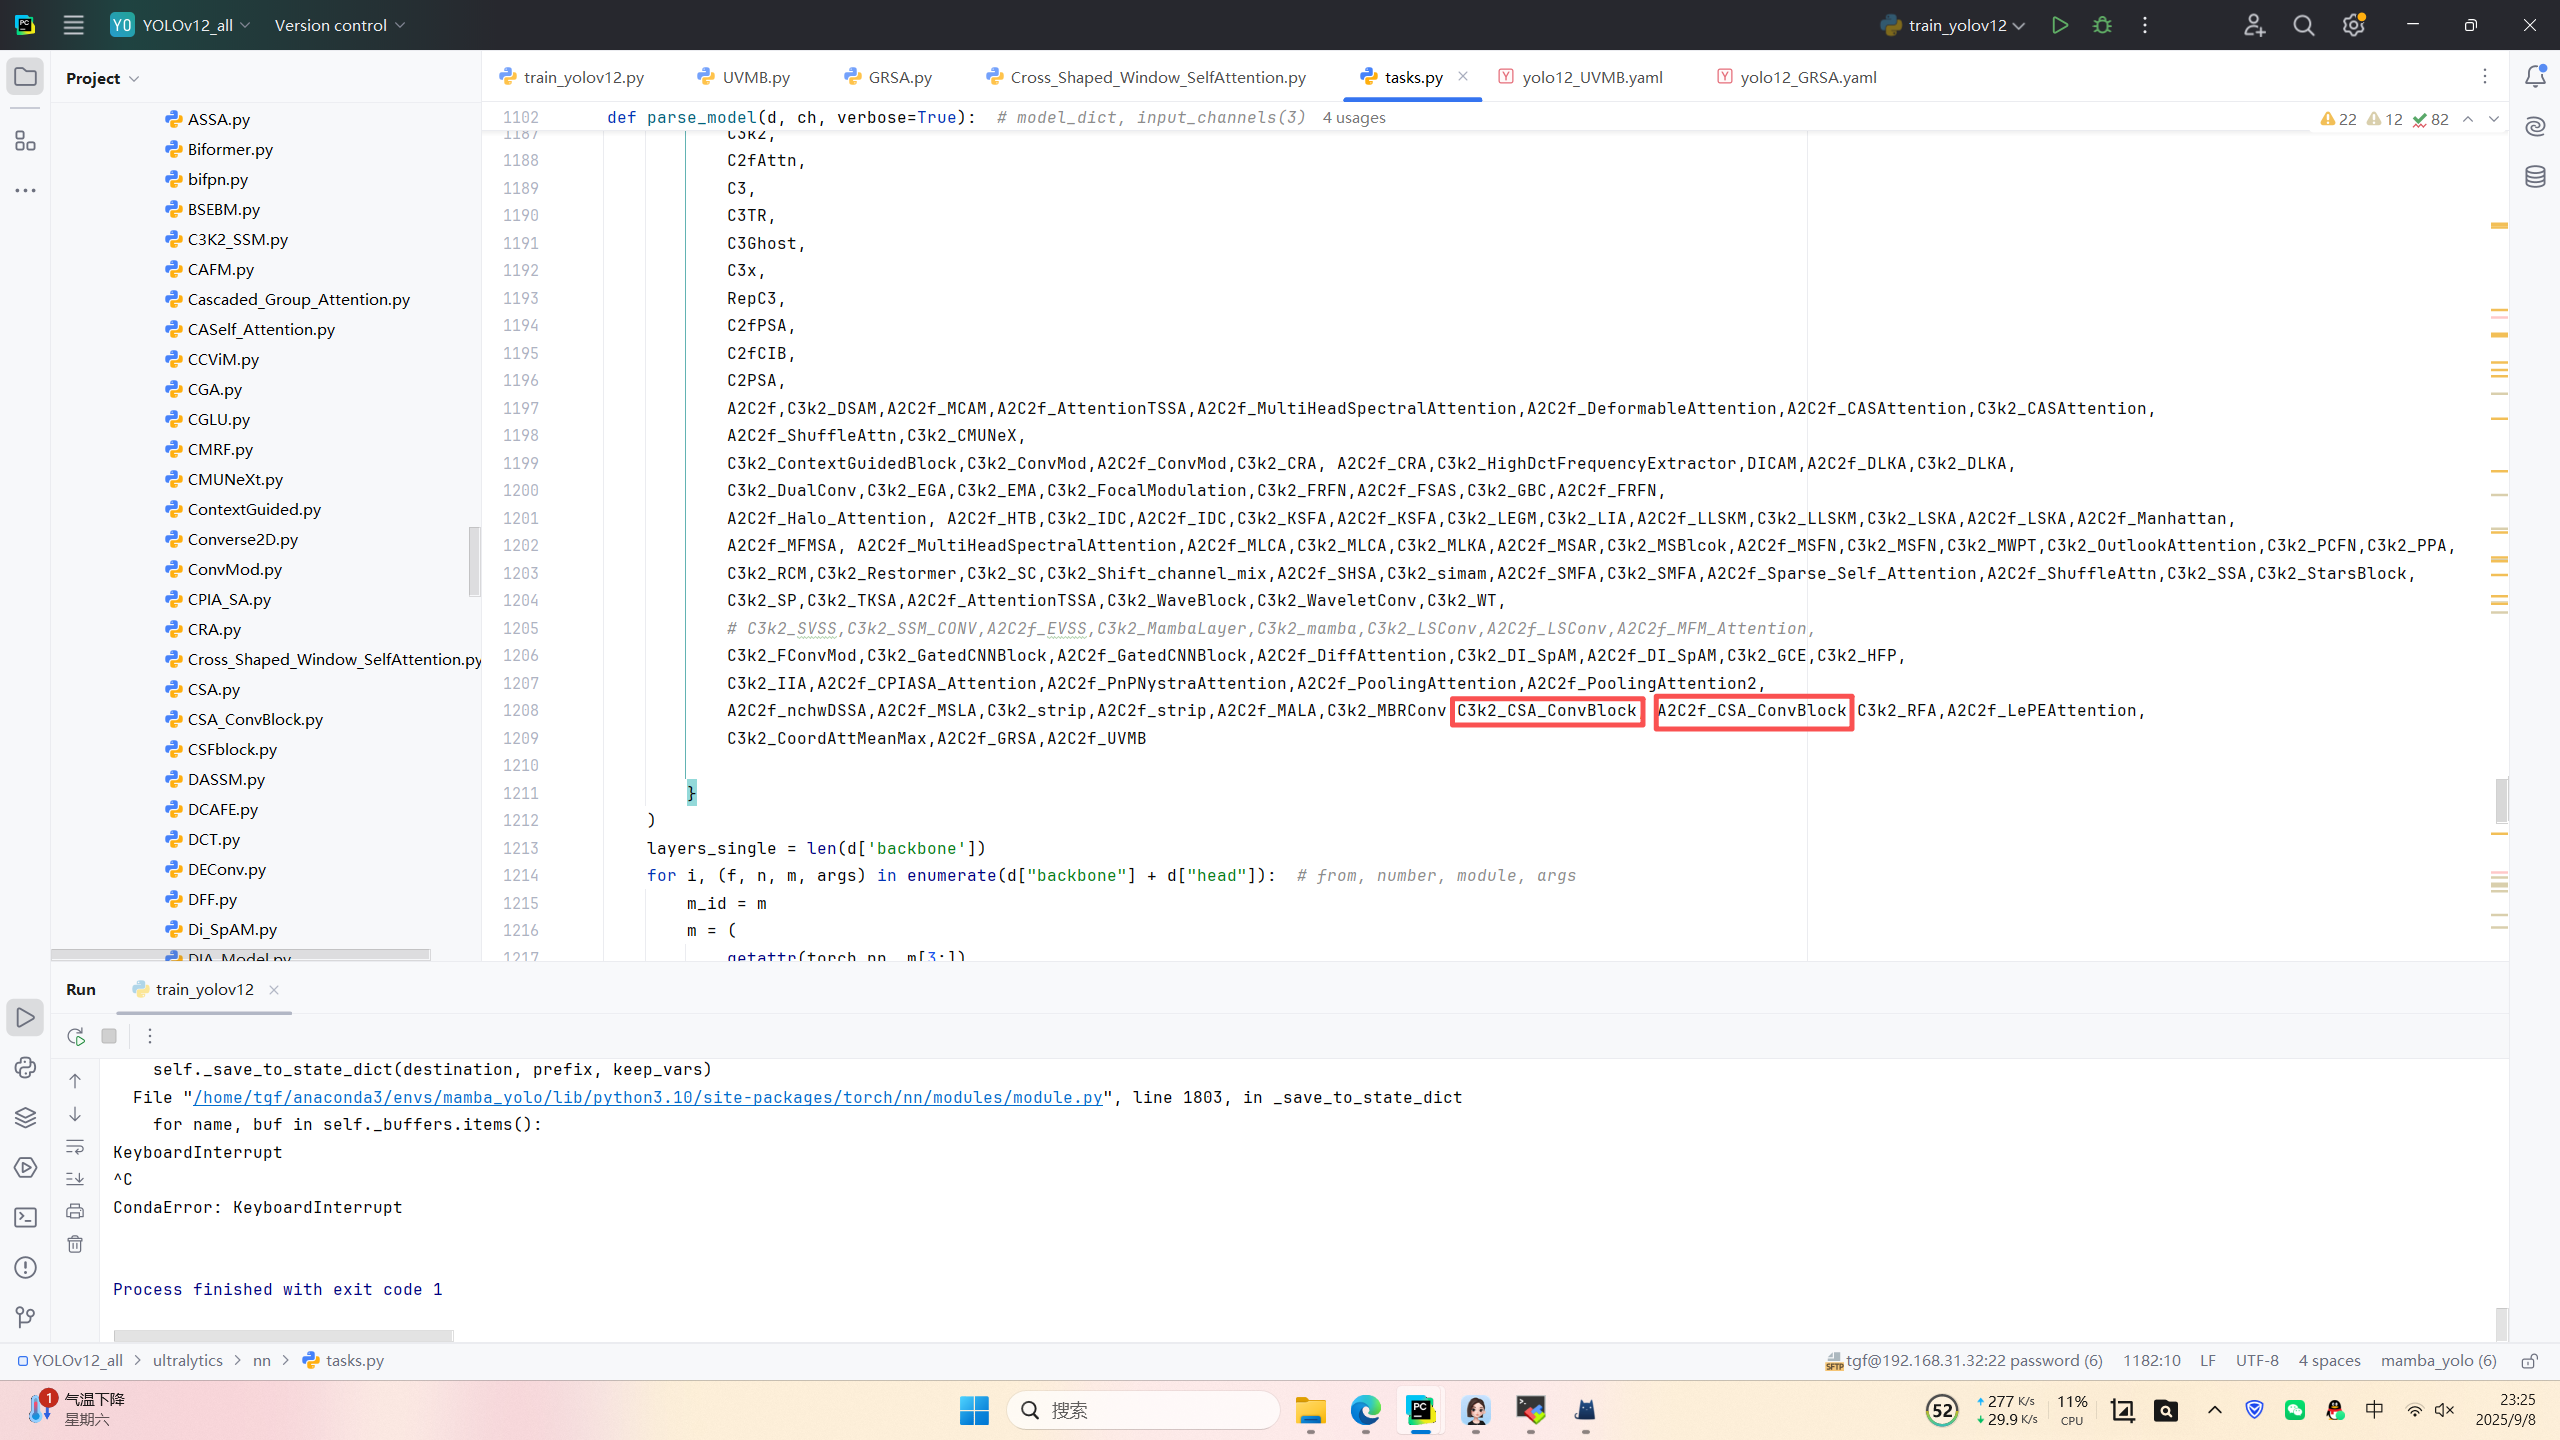Open Search Everywhere magnifier
Screen dimensions: 2560x1440
(x=2304, y=25)
